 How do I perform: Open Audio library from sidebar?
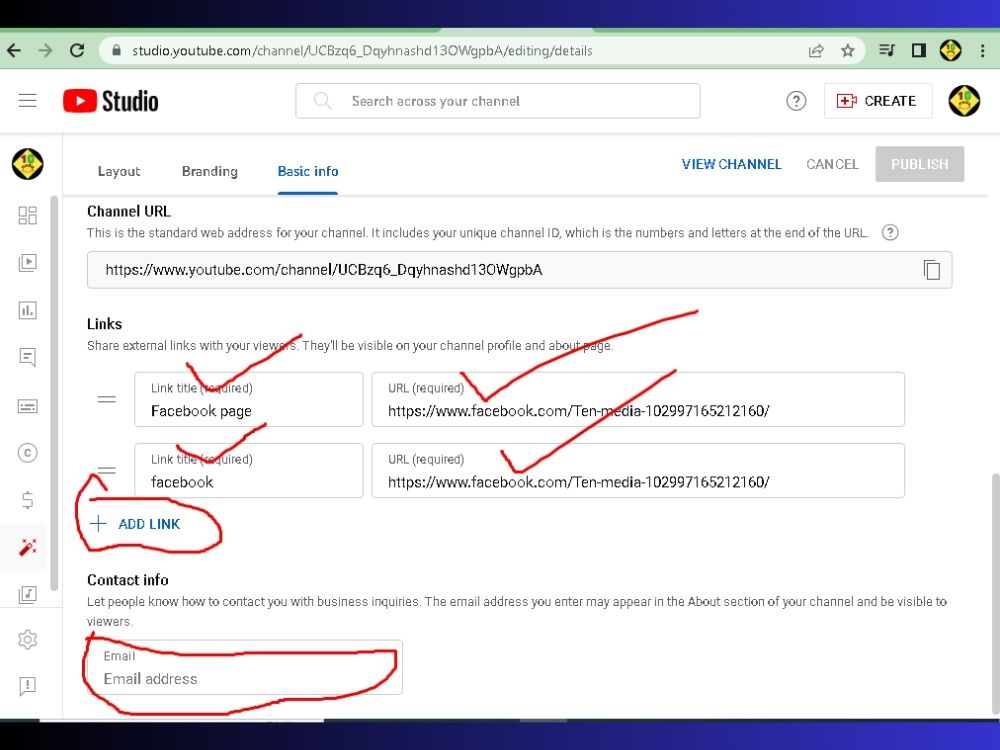click(x=27, y=594)
